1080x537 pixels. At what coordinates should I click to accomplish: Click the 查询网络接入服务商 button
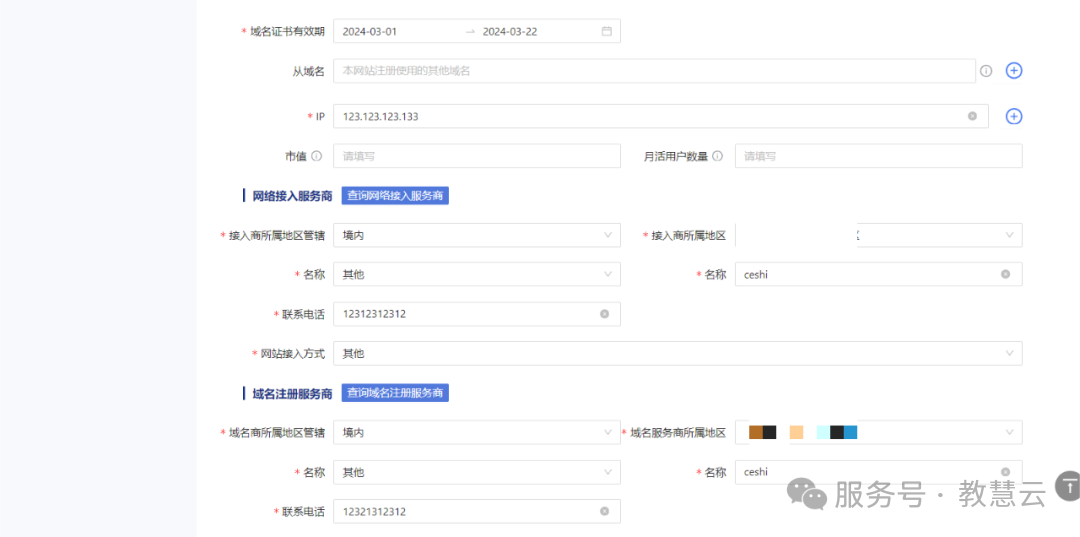pyautogui.click(x=395, y=196)
